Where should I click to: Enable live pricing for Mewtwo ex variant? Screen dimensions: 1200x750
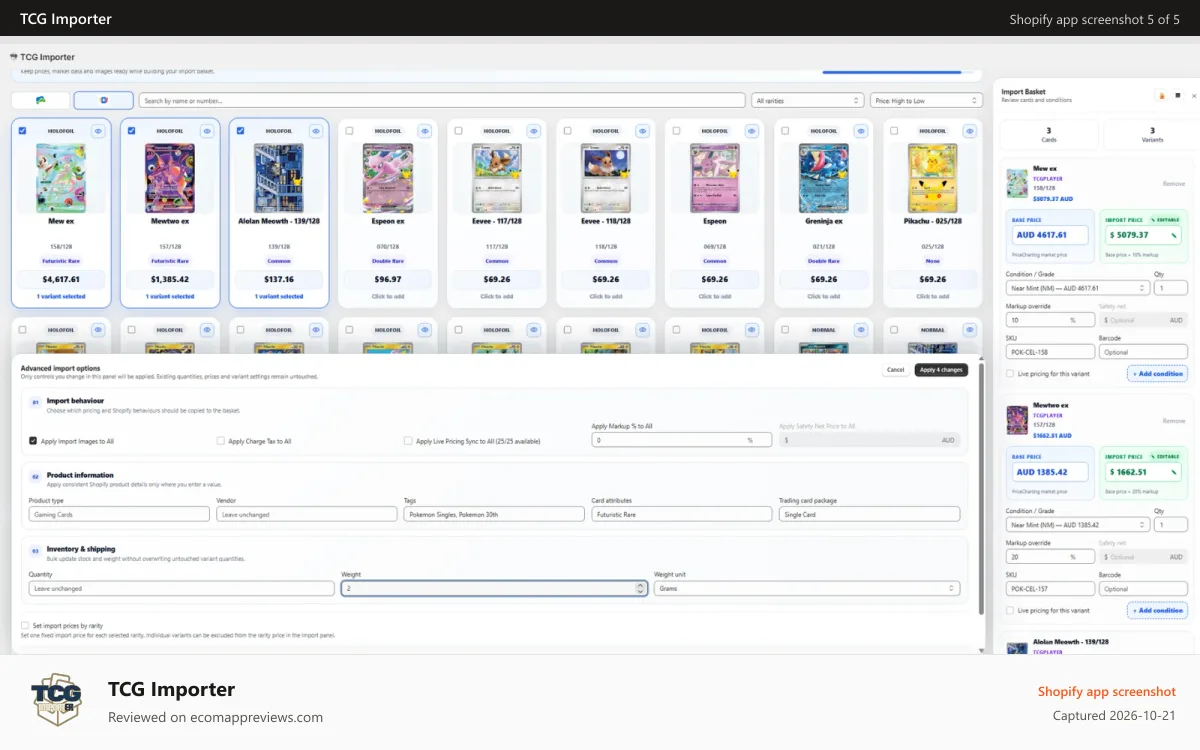coord(1011,610)
